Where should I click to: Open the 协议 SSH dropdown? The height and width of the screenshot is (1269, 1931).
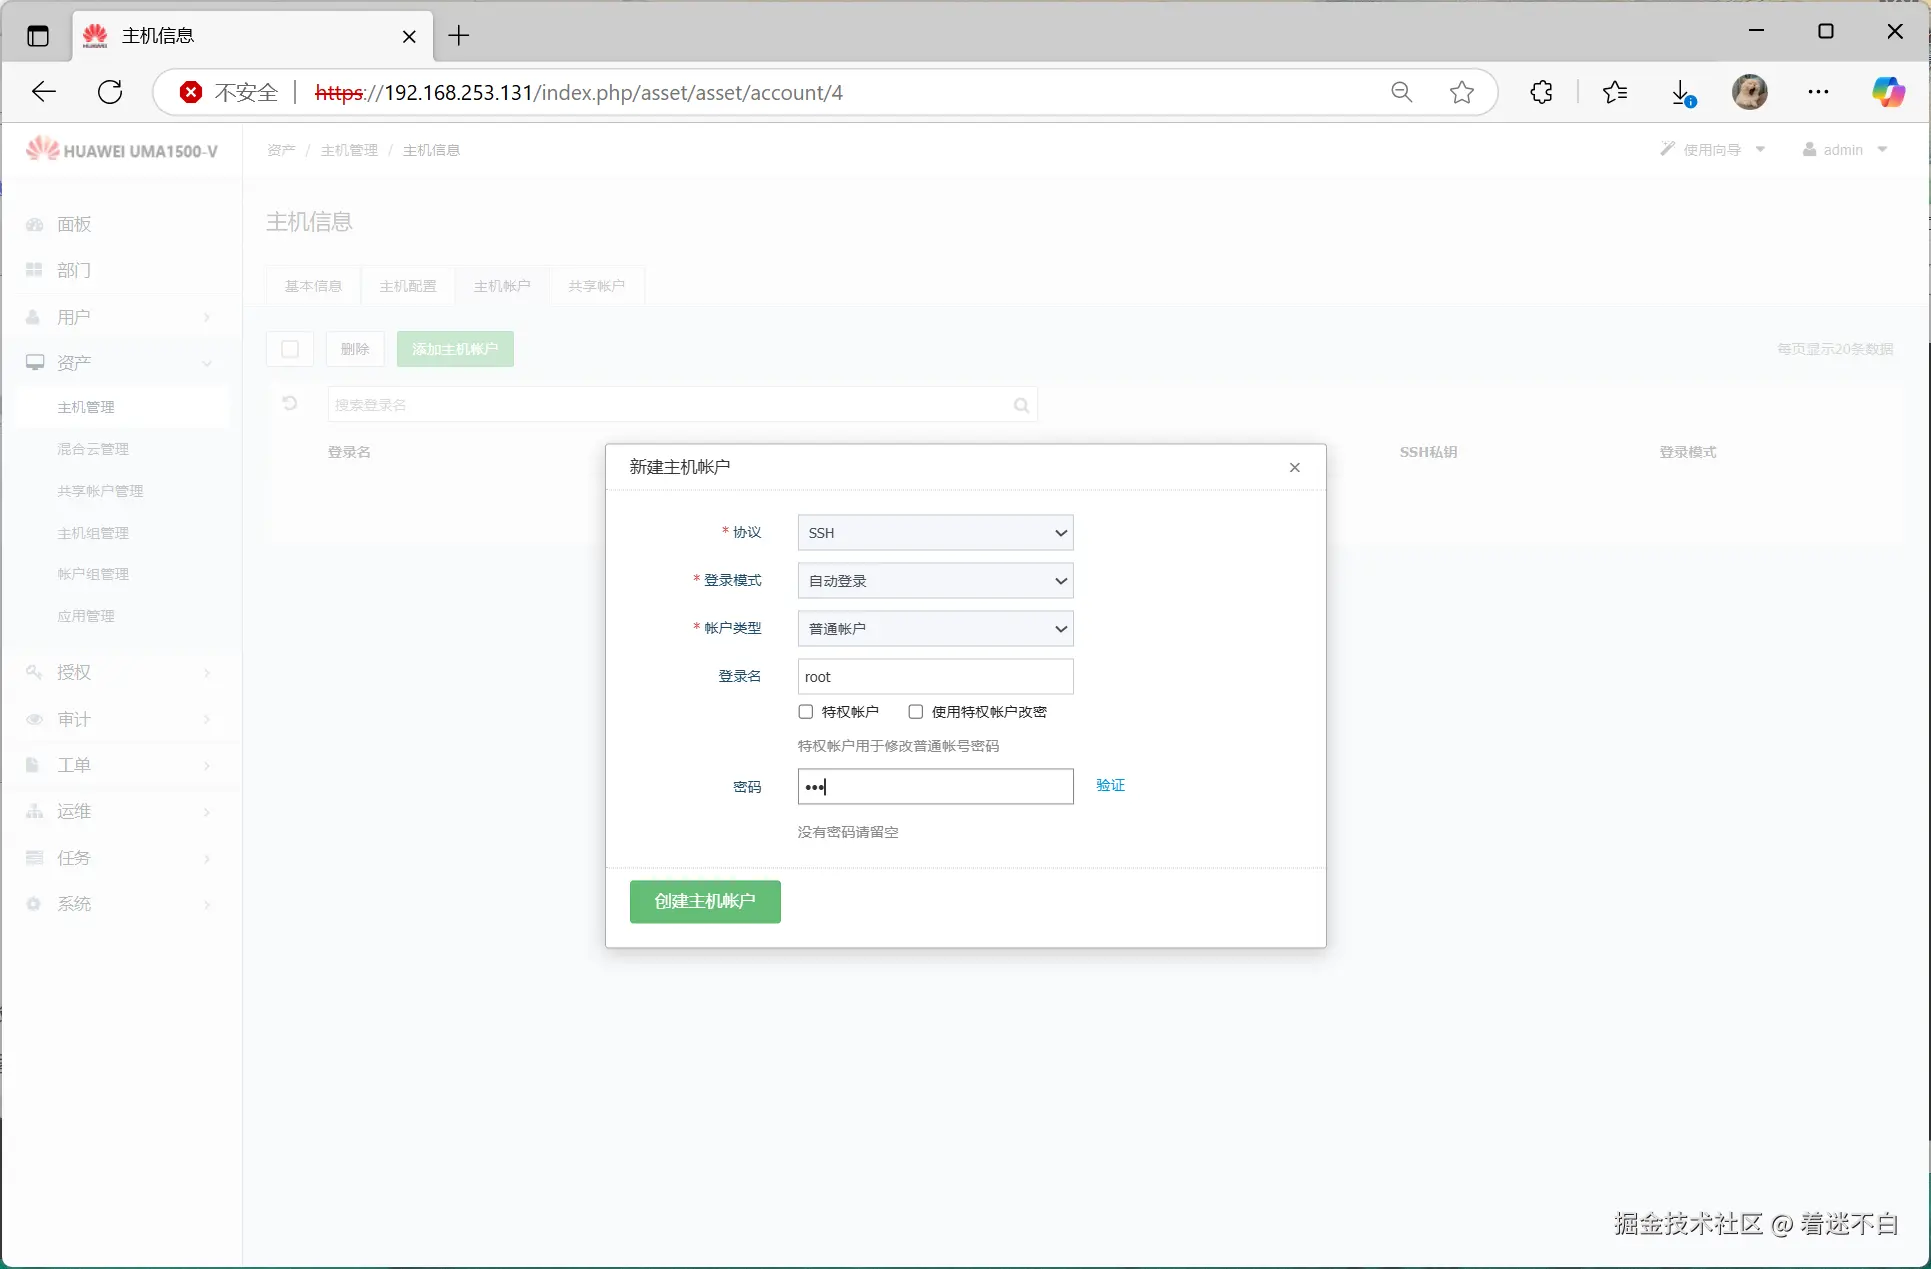click(935, 533)
